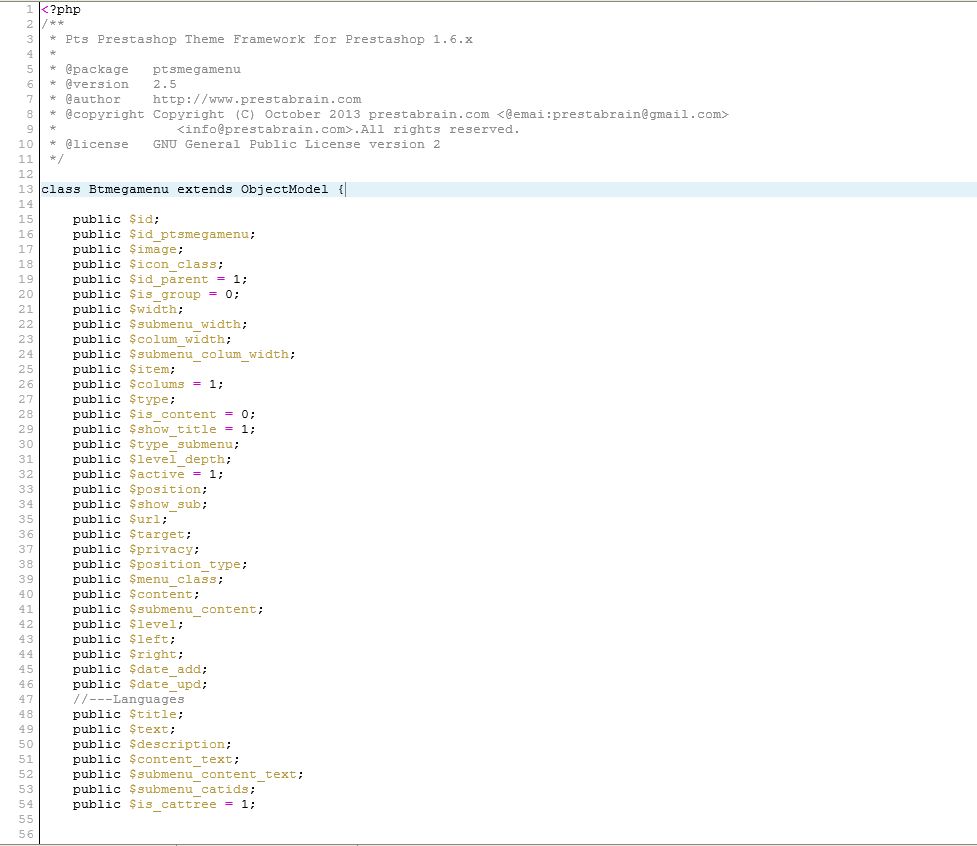Click the 'public $image;' declaration
The image size is (977, 846).
128,249
